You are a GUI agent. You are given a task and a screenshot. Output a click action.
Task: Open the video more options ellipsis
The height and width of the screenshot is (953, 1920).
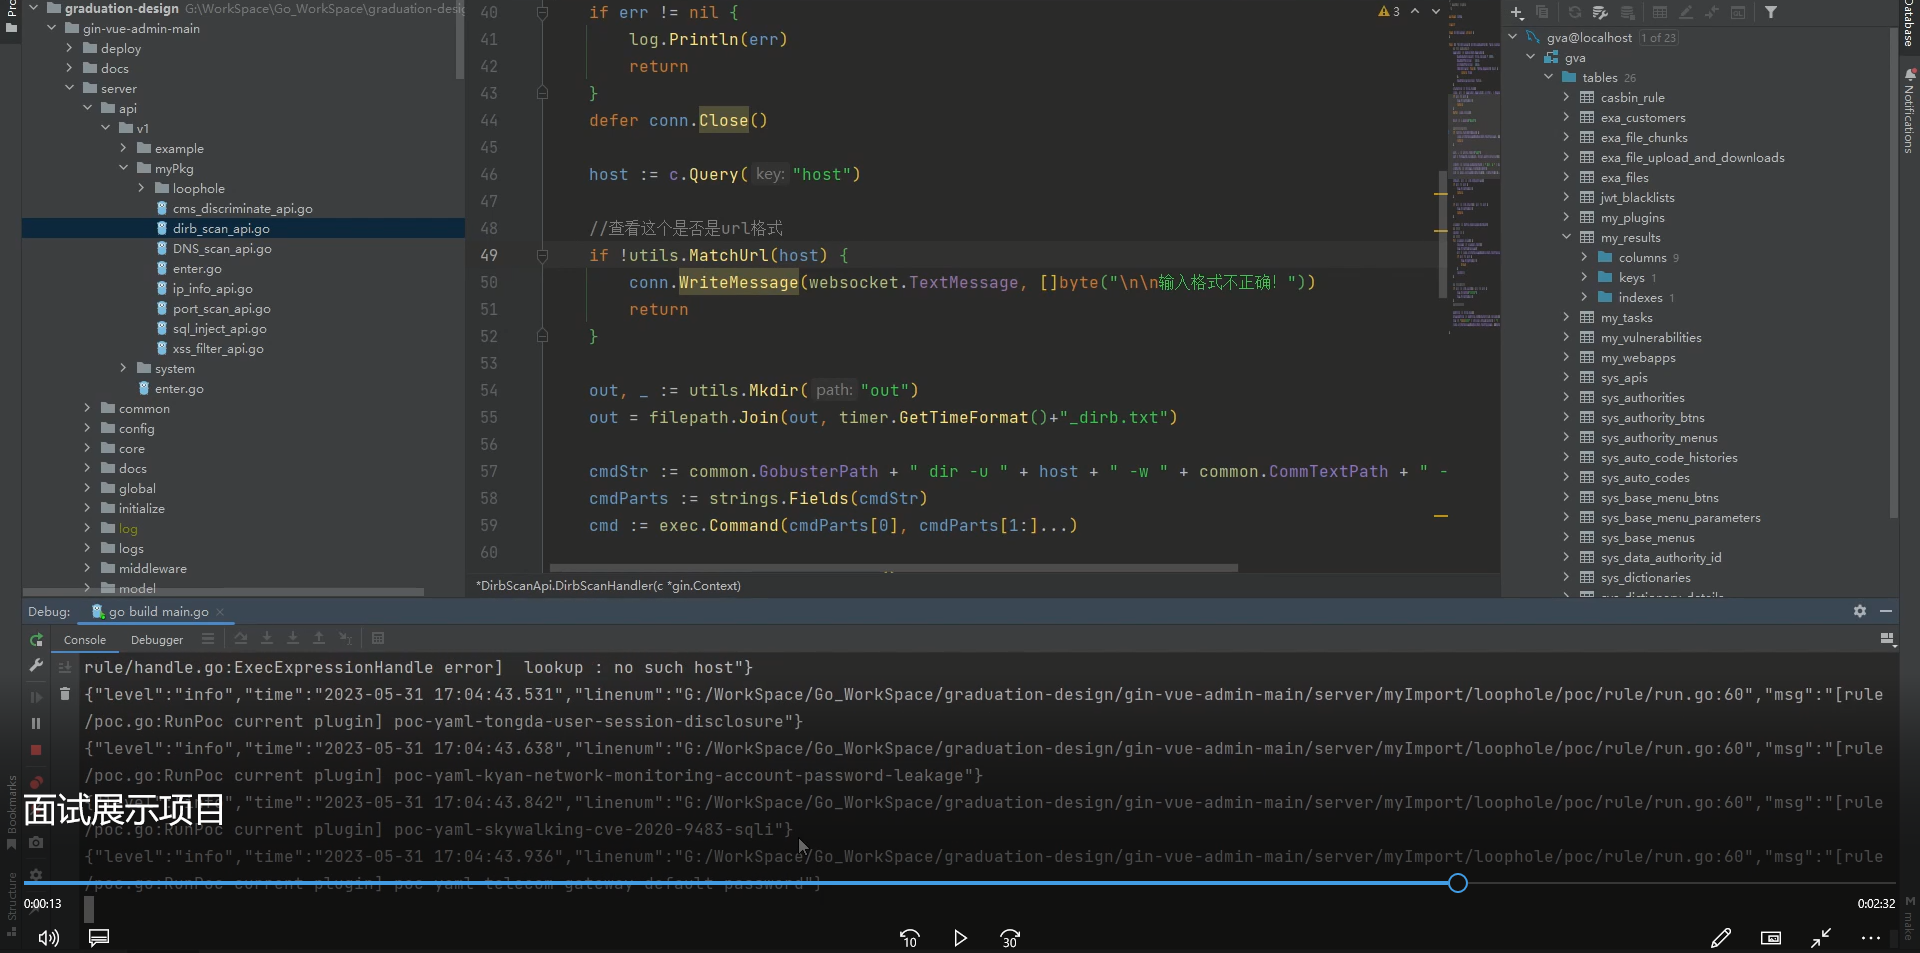tap(1871, 938)
